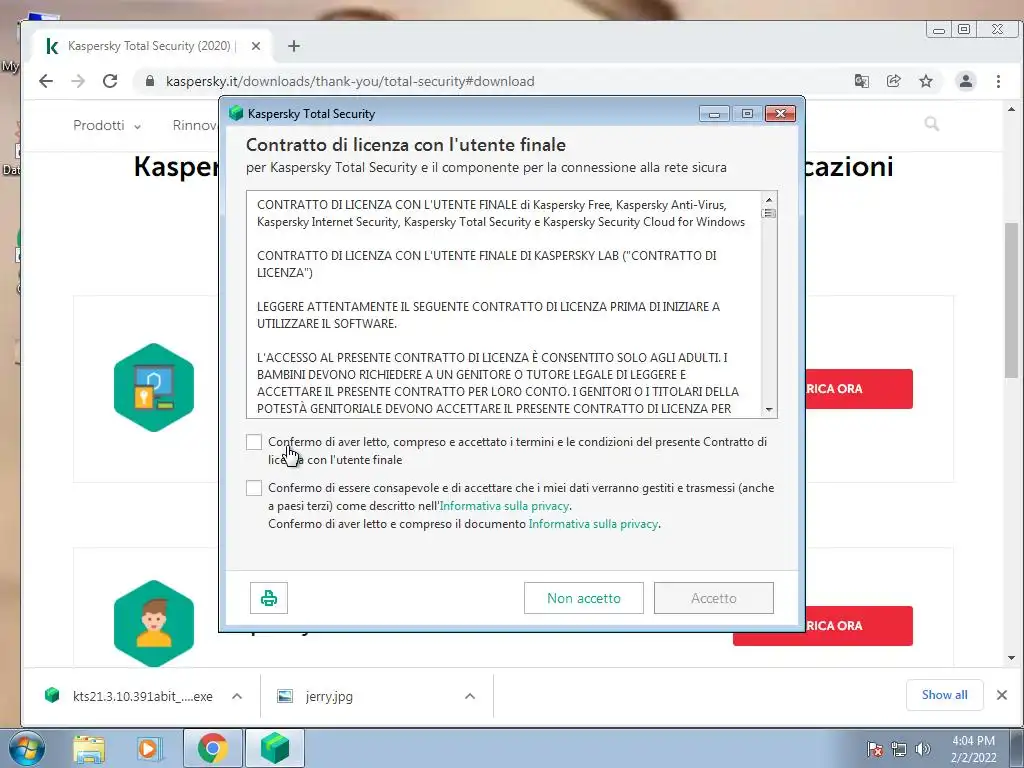Click Kaspersky dialog title bar icon

236,114
